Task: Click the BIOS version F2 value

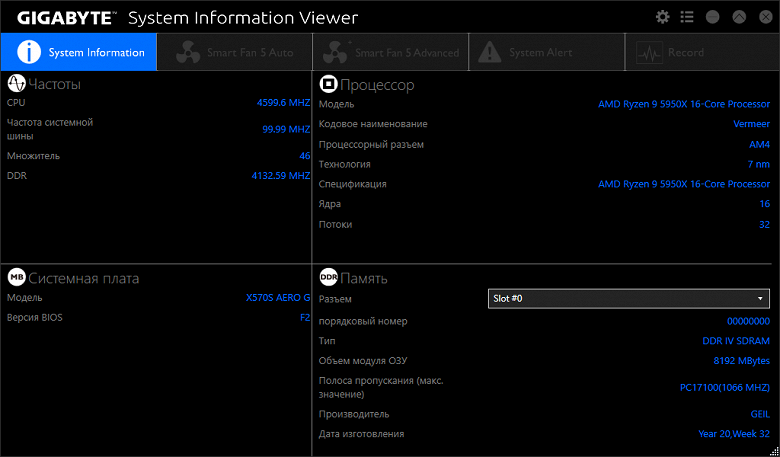Action: (305, 318)
